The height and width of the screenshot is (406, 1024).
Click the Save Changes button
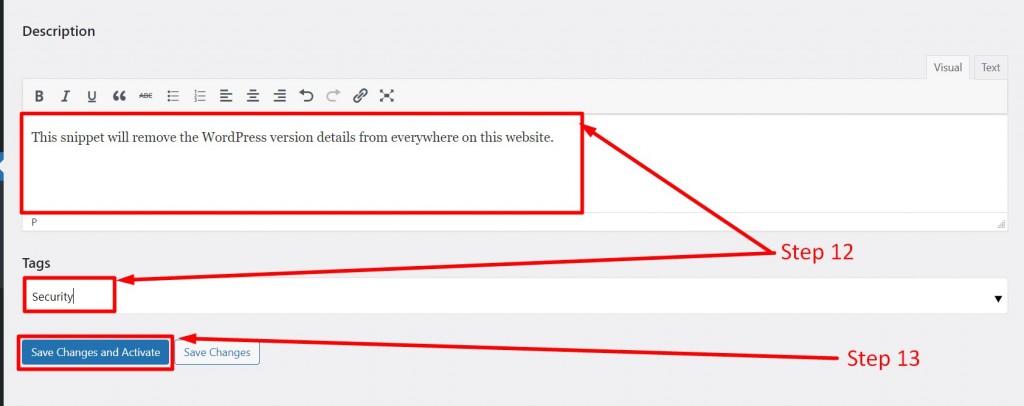tap(217, 352)
